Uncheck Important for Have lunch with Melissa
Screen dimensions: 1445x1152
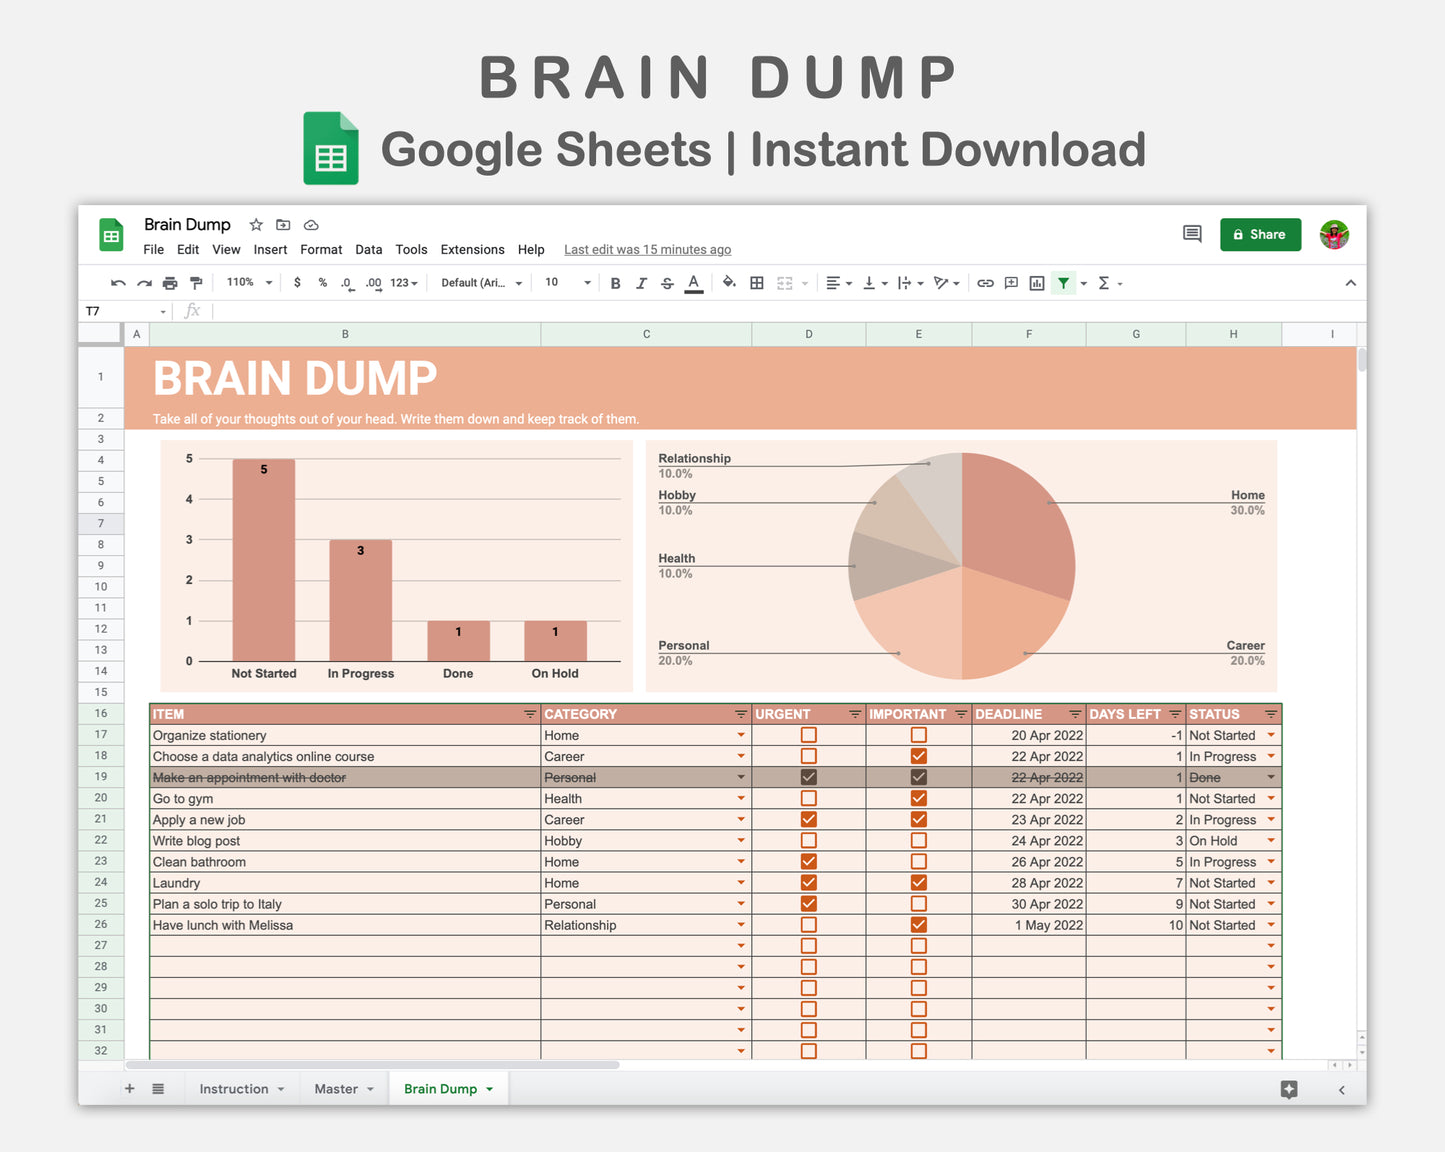click(x=918, y=924)
